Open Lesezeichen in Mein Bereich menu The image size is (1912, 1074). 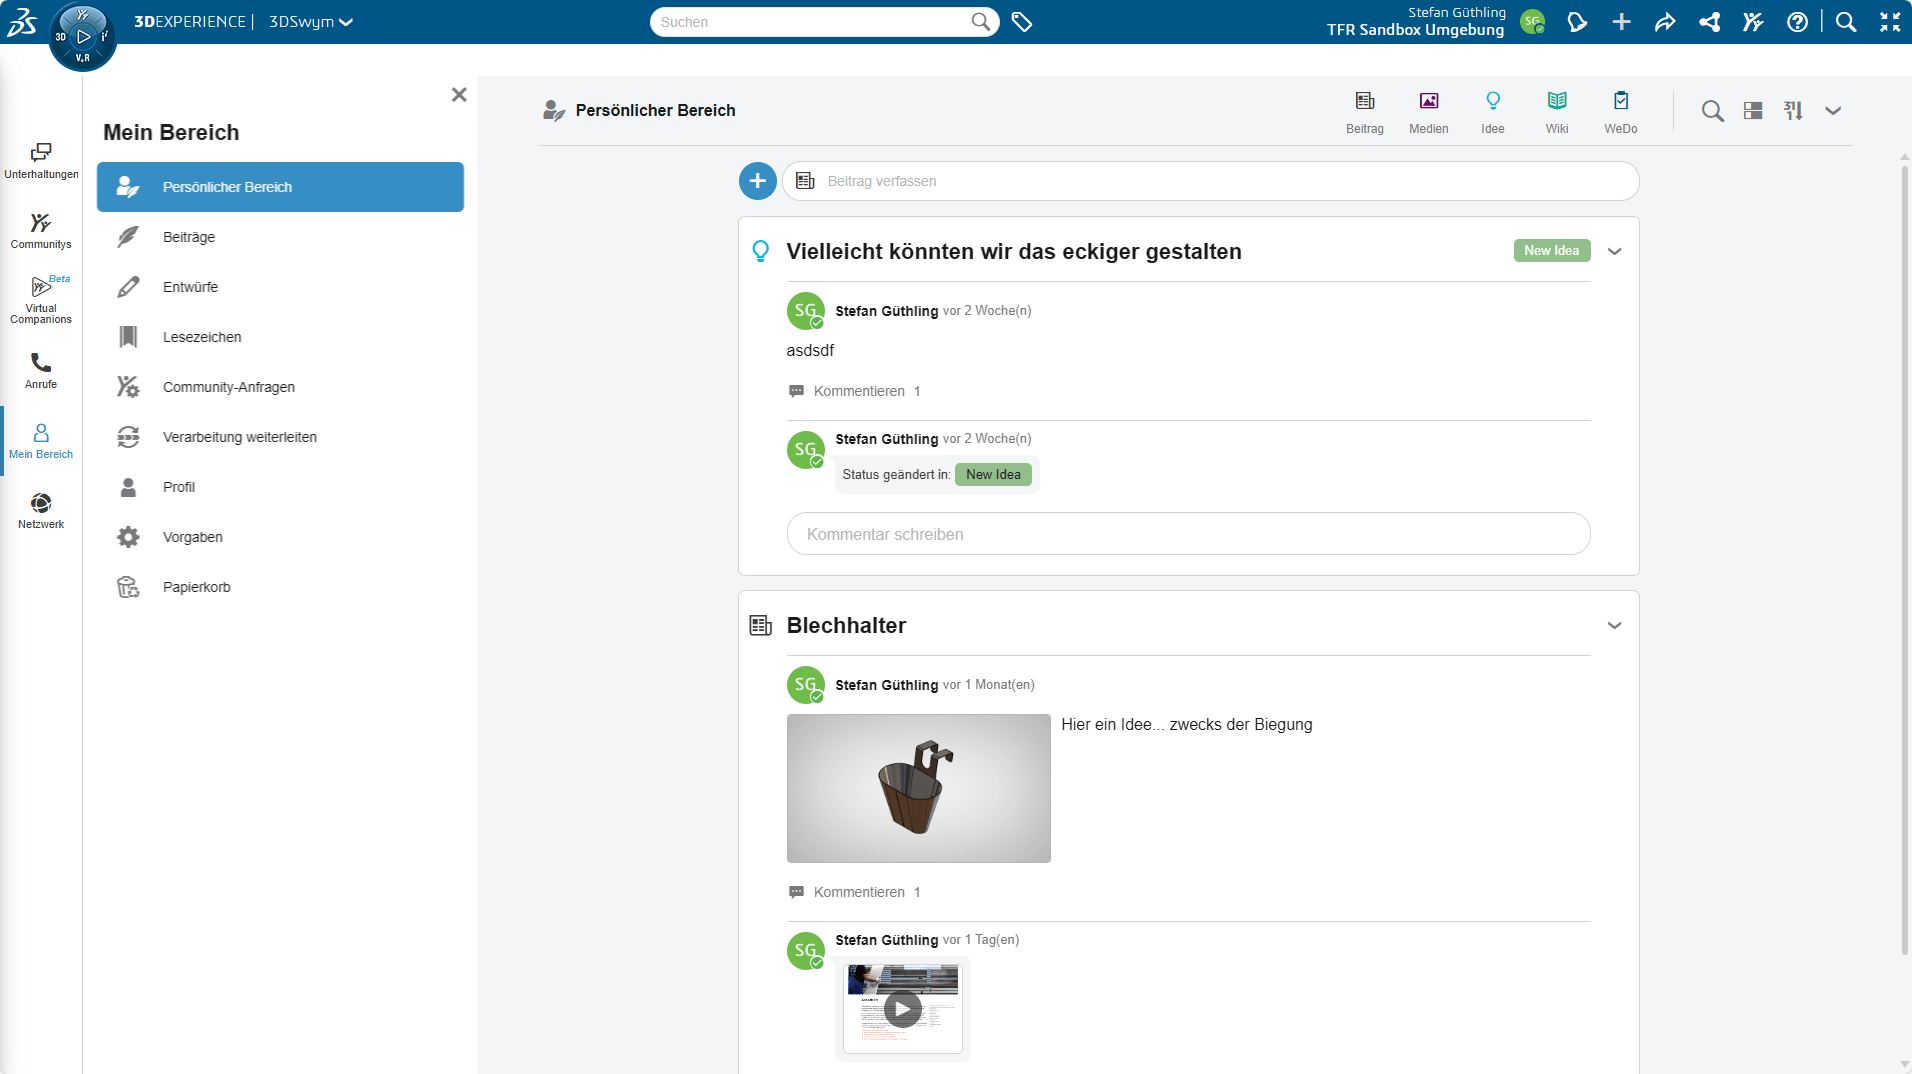pyautogui.click(x=202, y=337)
